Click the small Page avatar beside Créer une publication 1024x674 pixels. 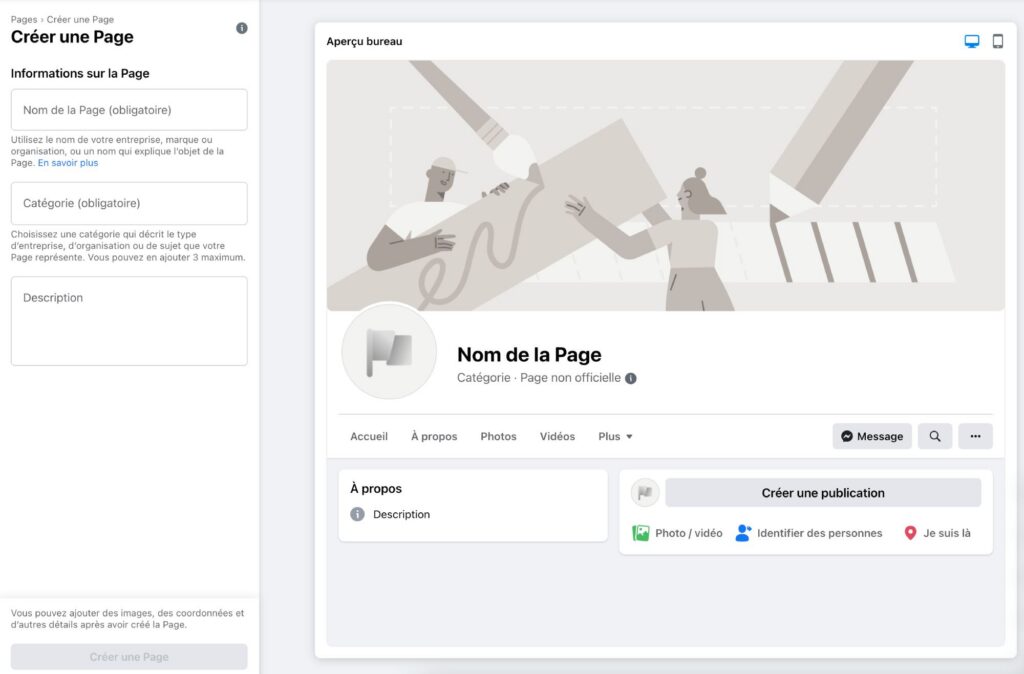[644, 492]
